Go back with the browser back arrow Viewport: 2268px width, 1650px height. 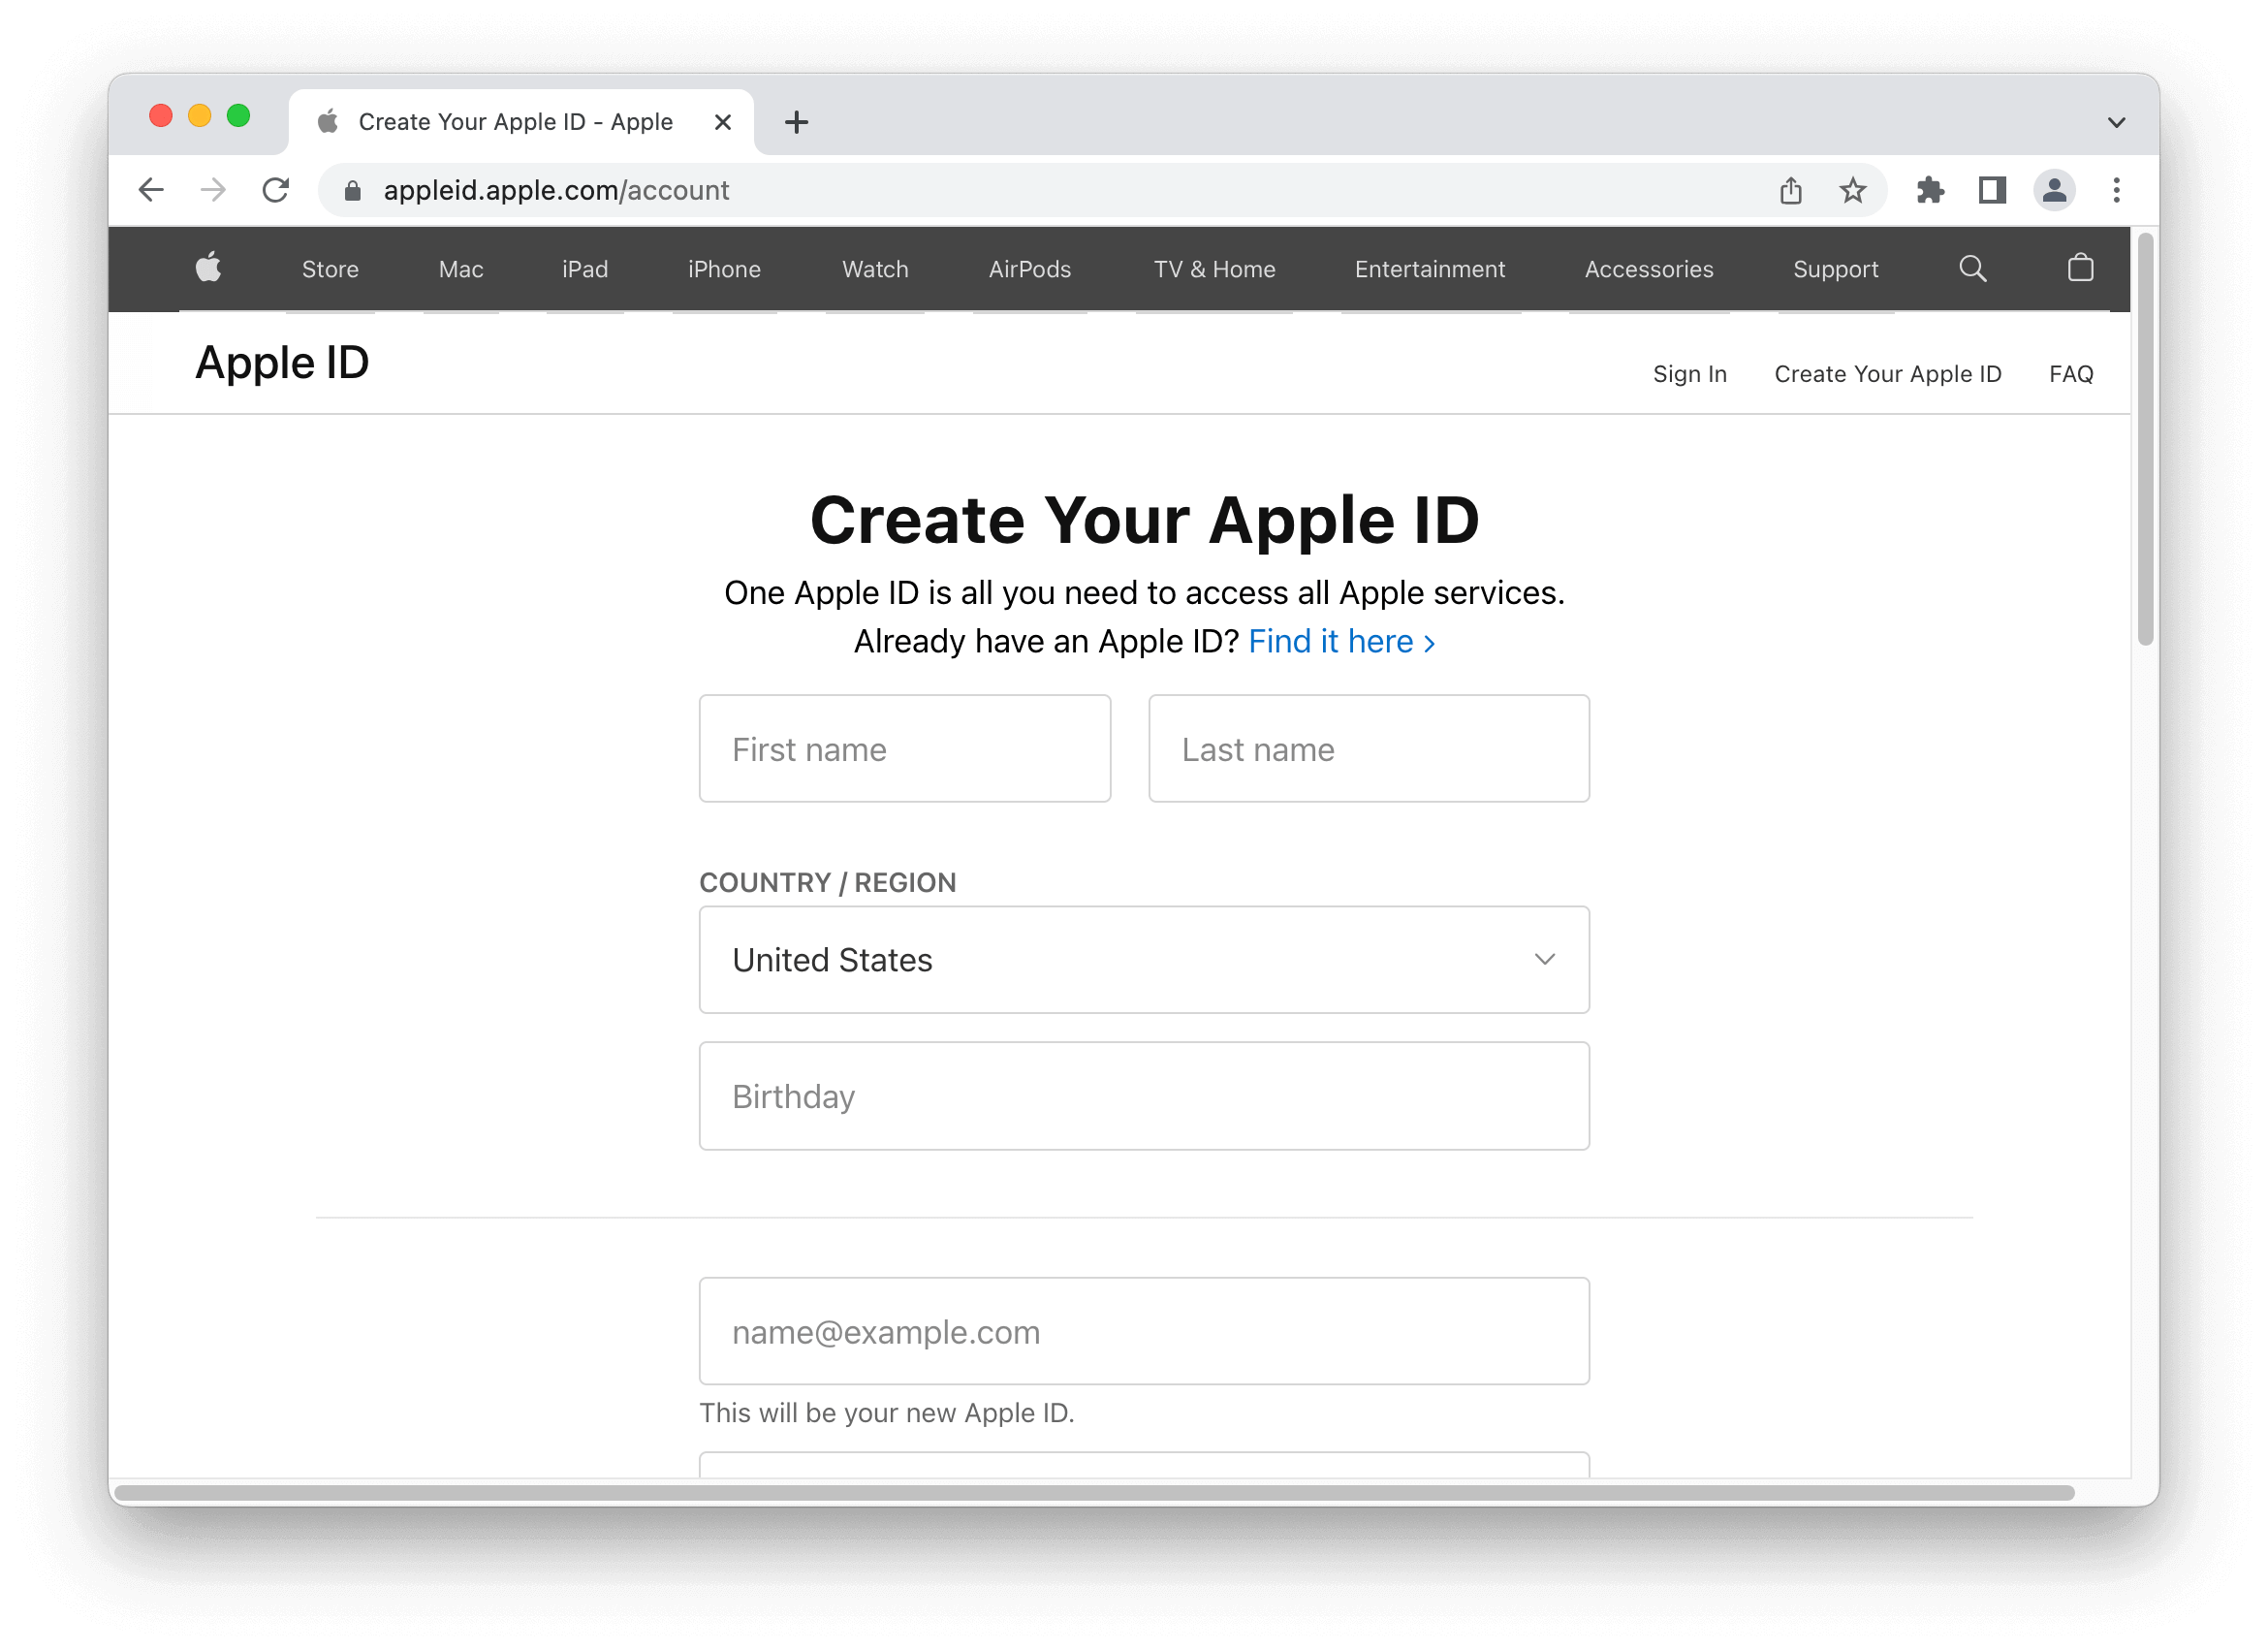coord(151,190)
